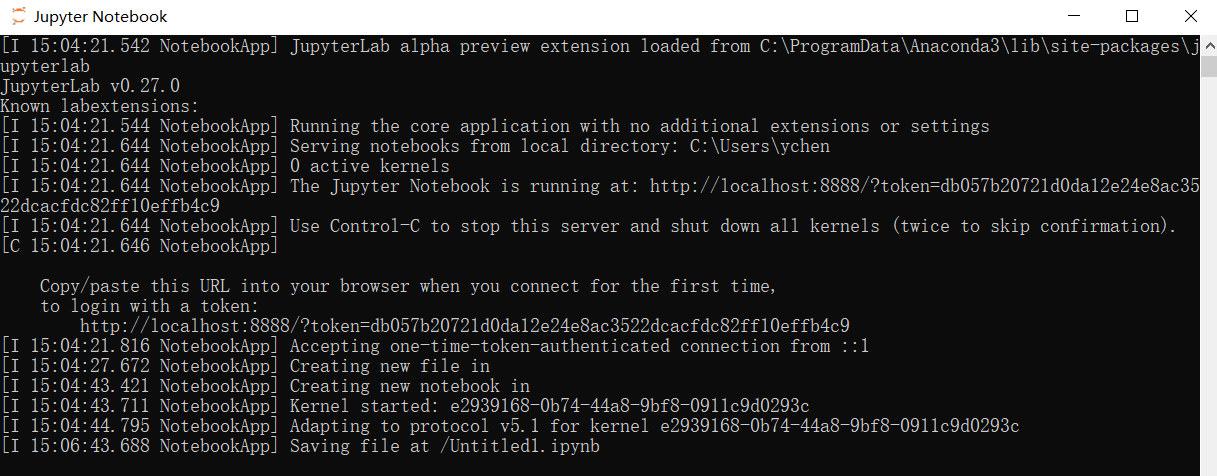
Task: Click the "Jupyter Notebook" window title text
Action: point(100,16)
